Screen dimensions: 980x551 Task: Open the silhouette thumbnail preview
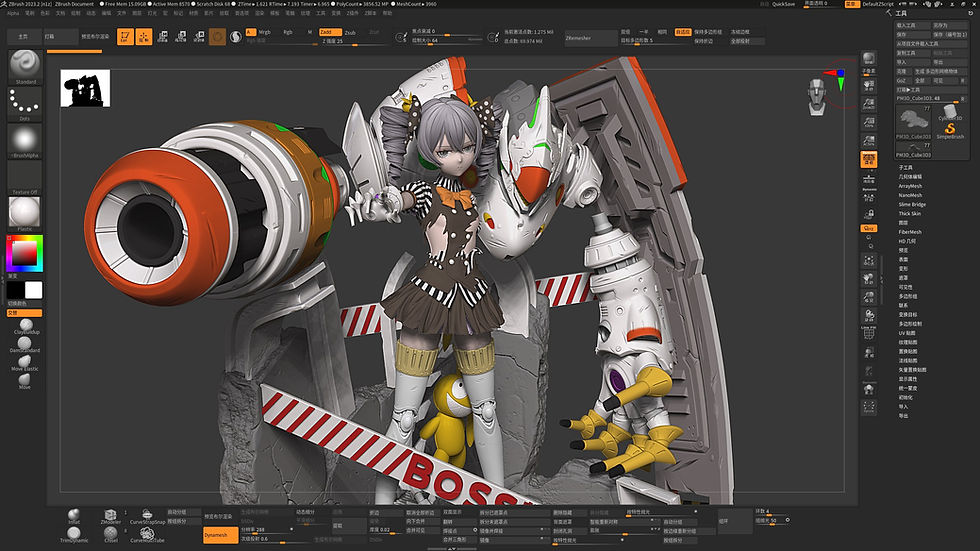coord(86,88)
